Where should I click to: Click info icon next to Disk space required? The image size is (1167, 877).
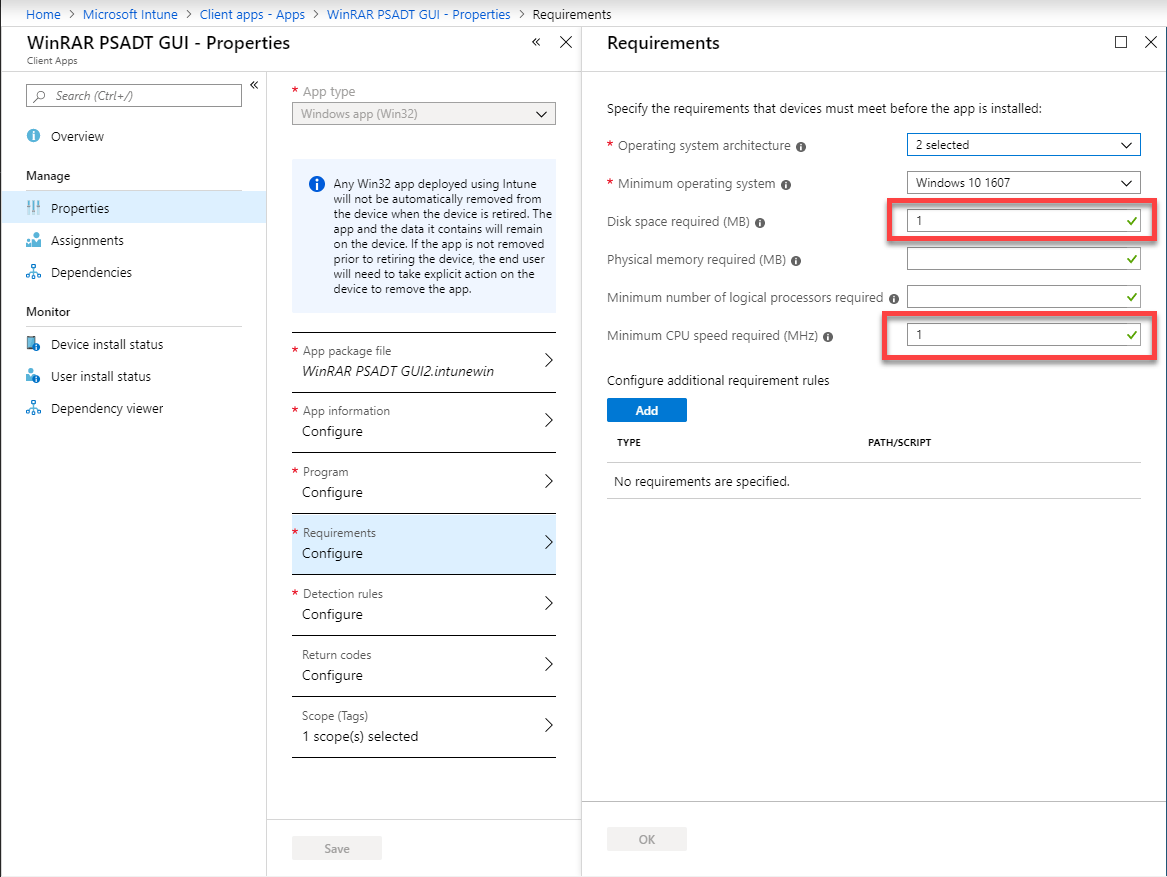click(761, 222)
